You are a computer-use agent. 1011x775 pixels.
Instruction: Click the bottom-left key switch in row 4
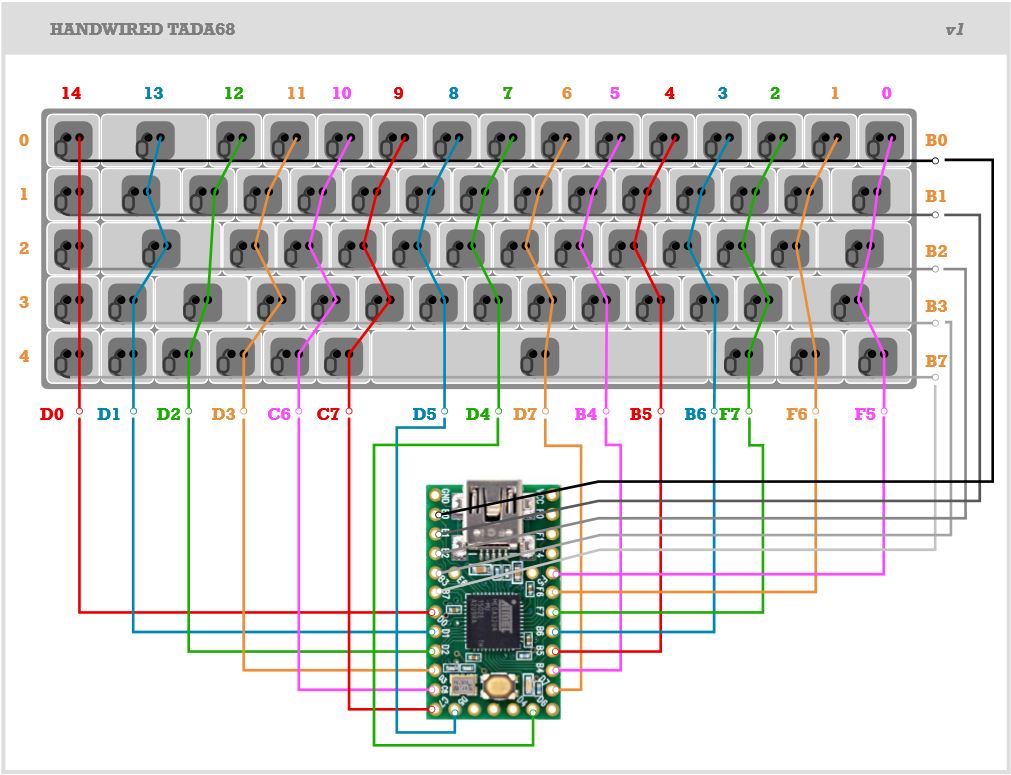[72, 356]
